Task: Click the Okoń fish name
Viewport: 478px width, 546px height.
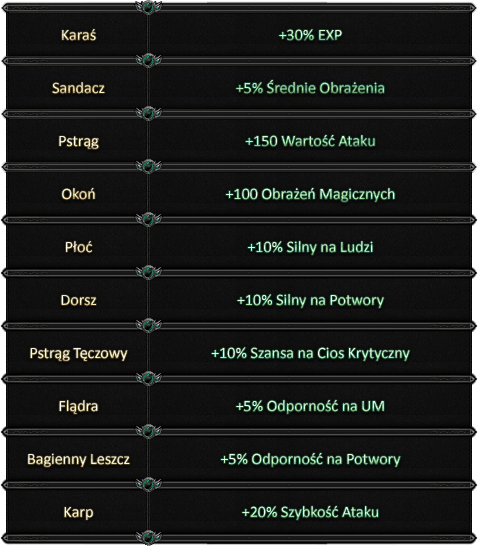Action: tap(78, 194)
